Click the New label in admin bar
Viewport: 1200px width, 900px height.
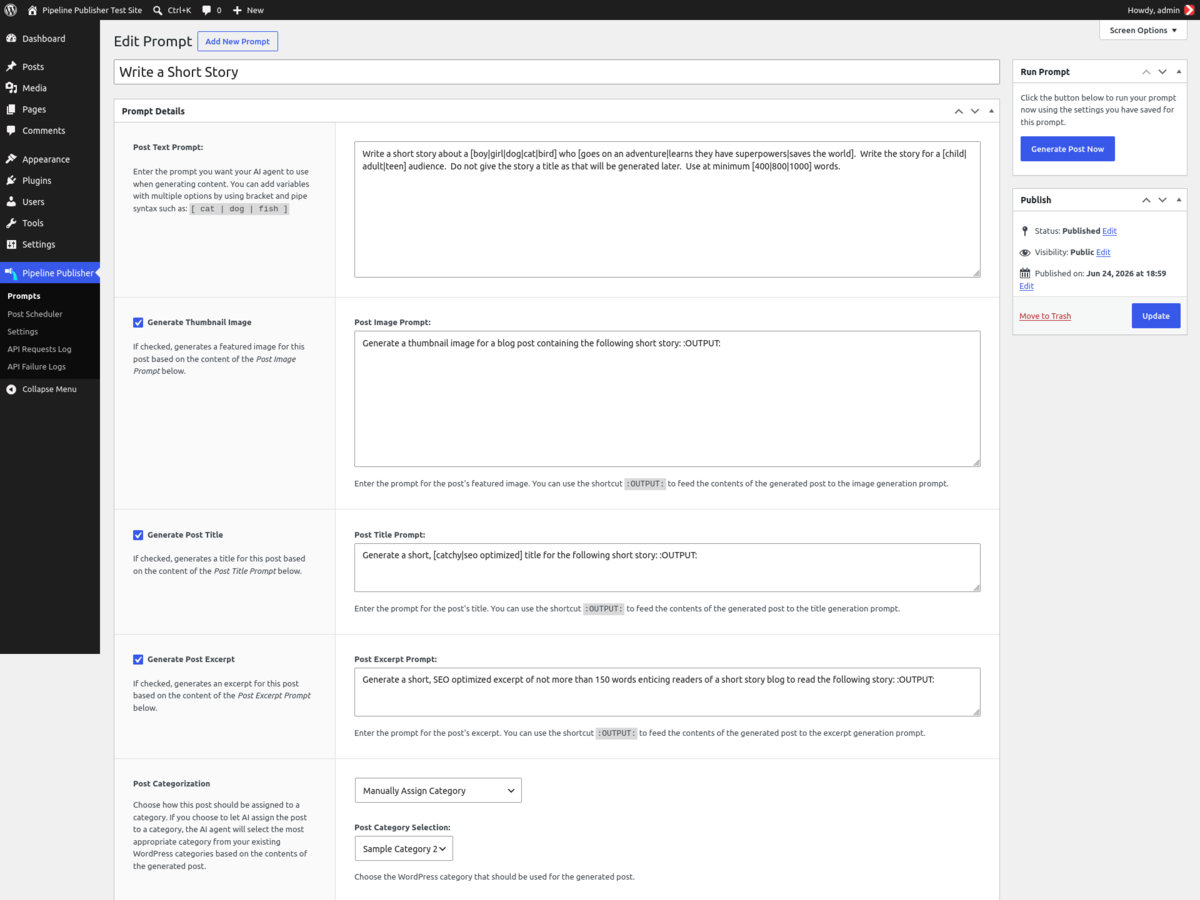tap(255, 10)
